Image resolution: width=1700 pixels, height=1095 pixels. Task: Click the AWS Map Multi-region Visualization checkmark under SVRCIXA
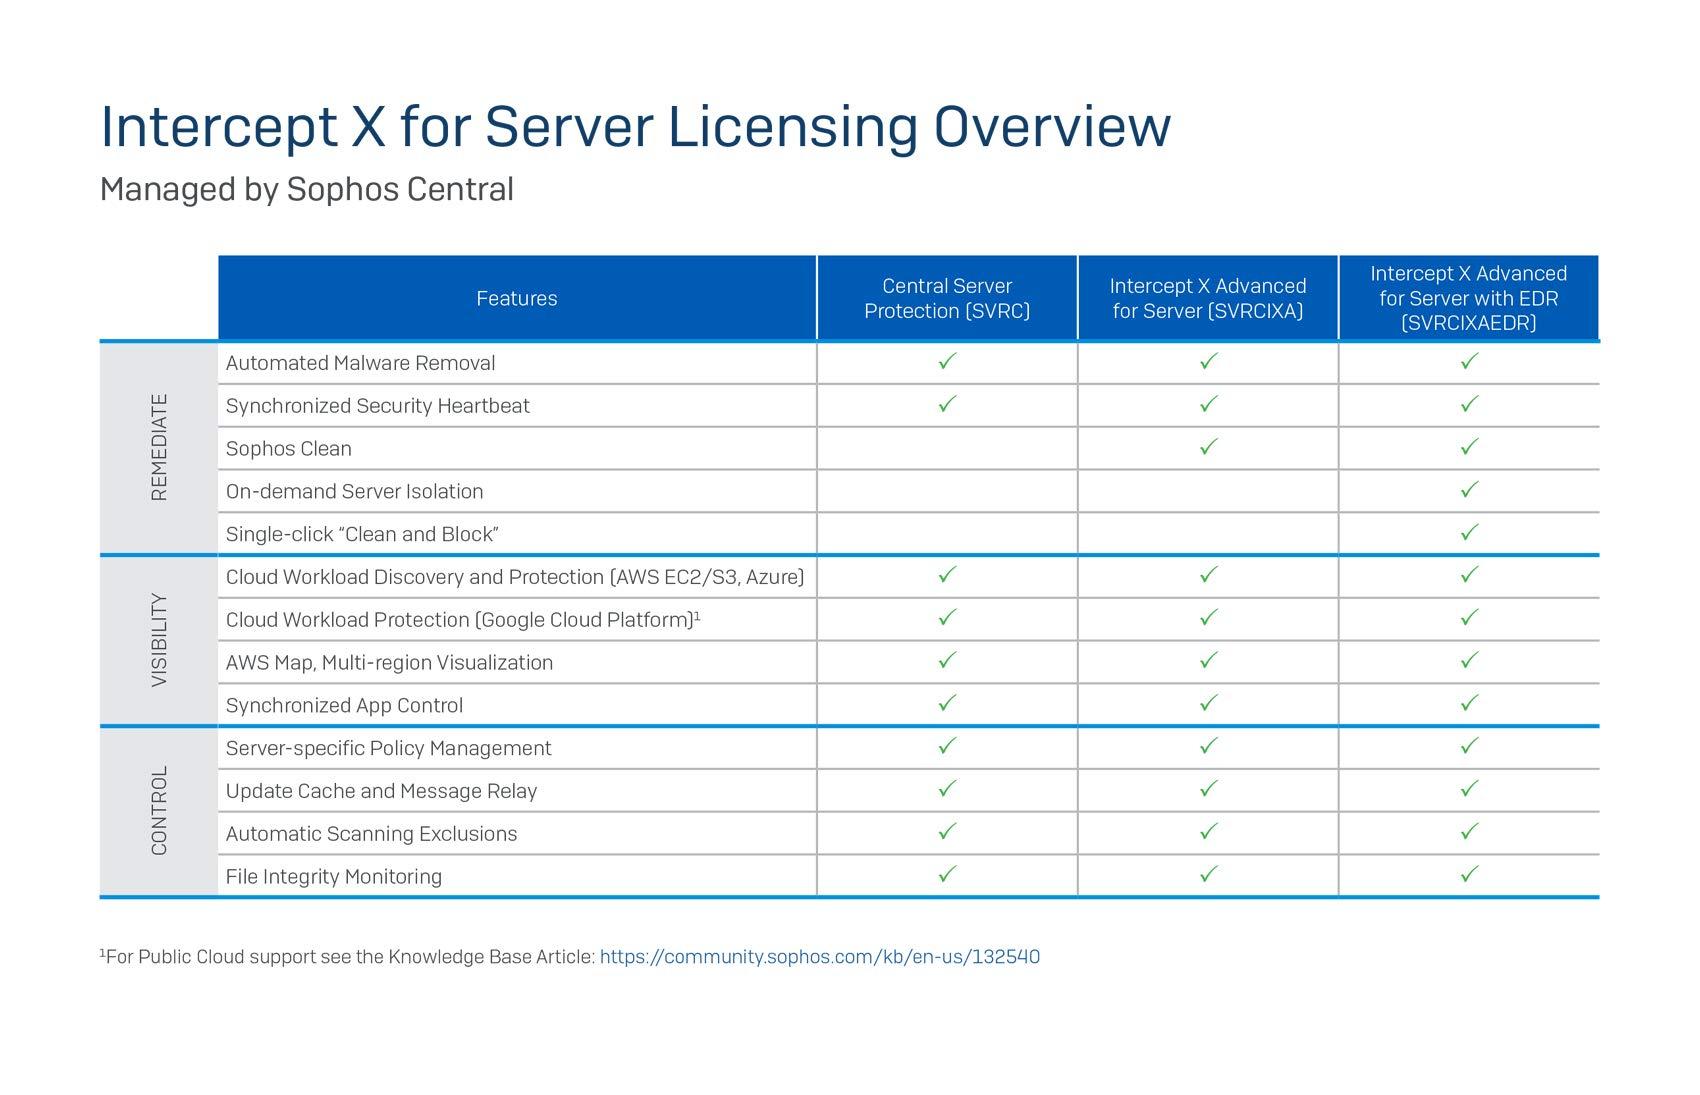click(x=1205, y=662)
